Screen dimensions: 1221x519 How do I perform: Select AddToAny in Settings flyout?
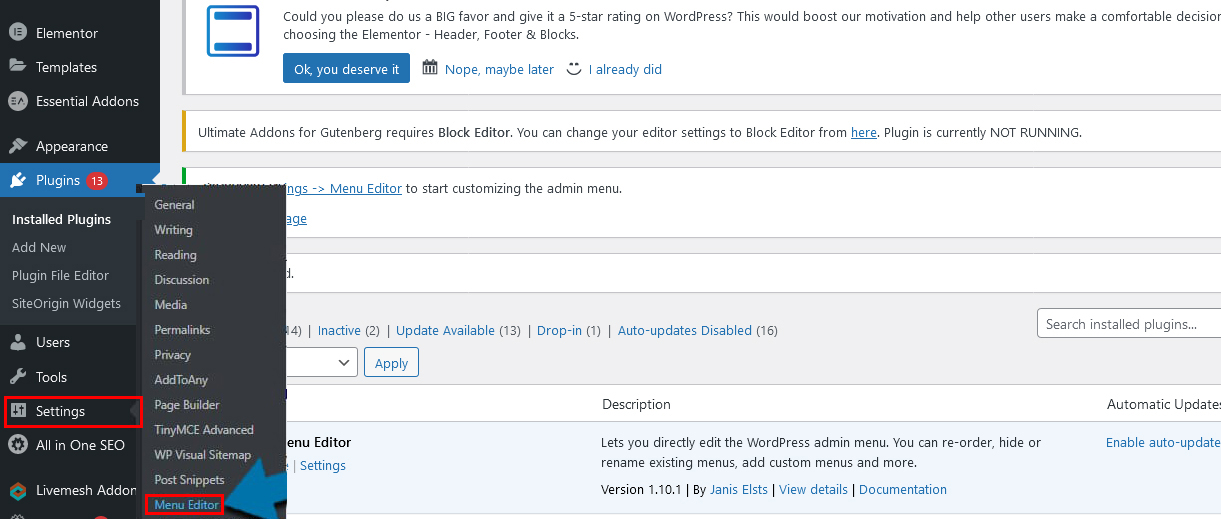coord(181,379)
